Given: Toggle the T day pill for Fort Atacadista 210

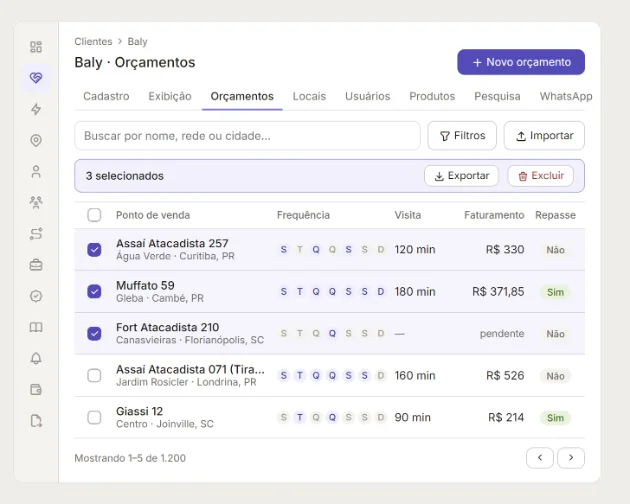Looking at the screenshot, I should point(300,334).
